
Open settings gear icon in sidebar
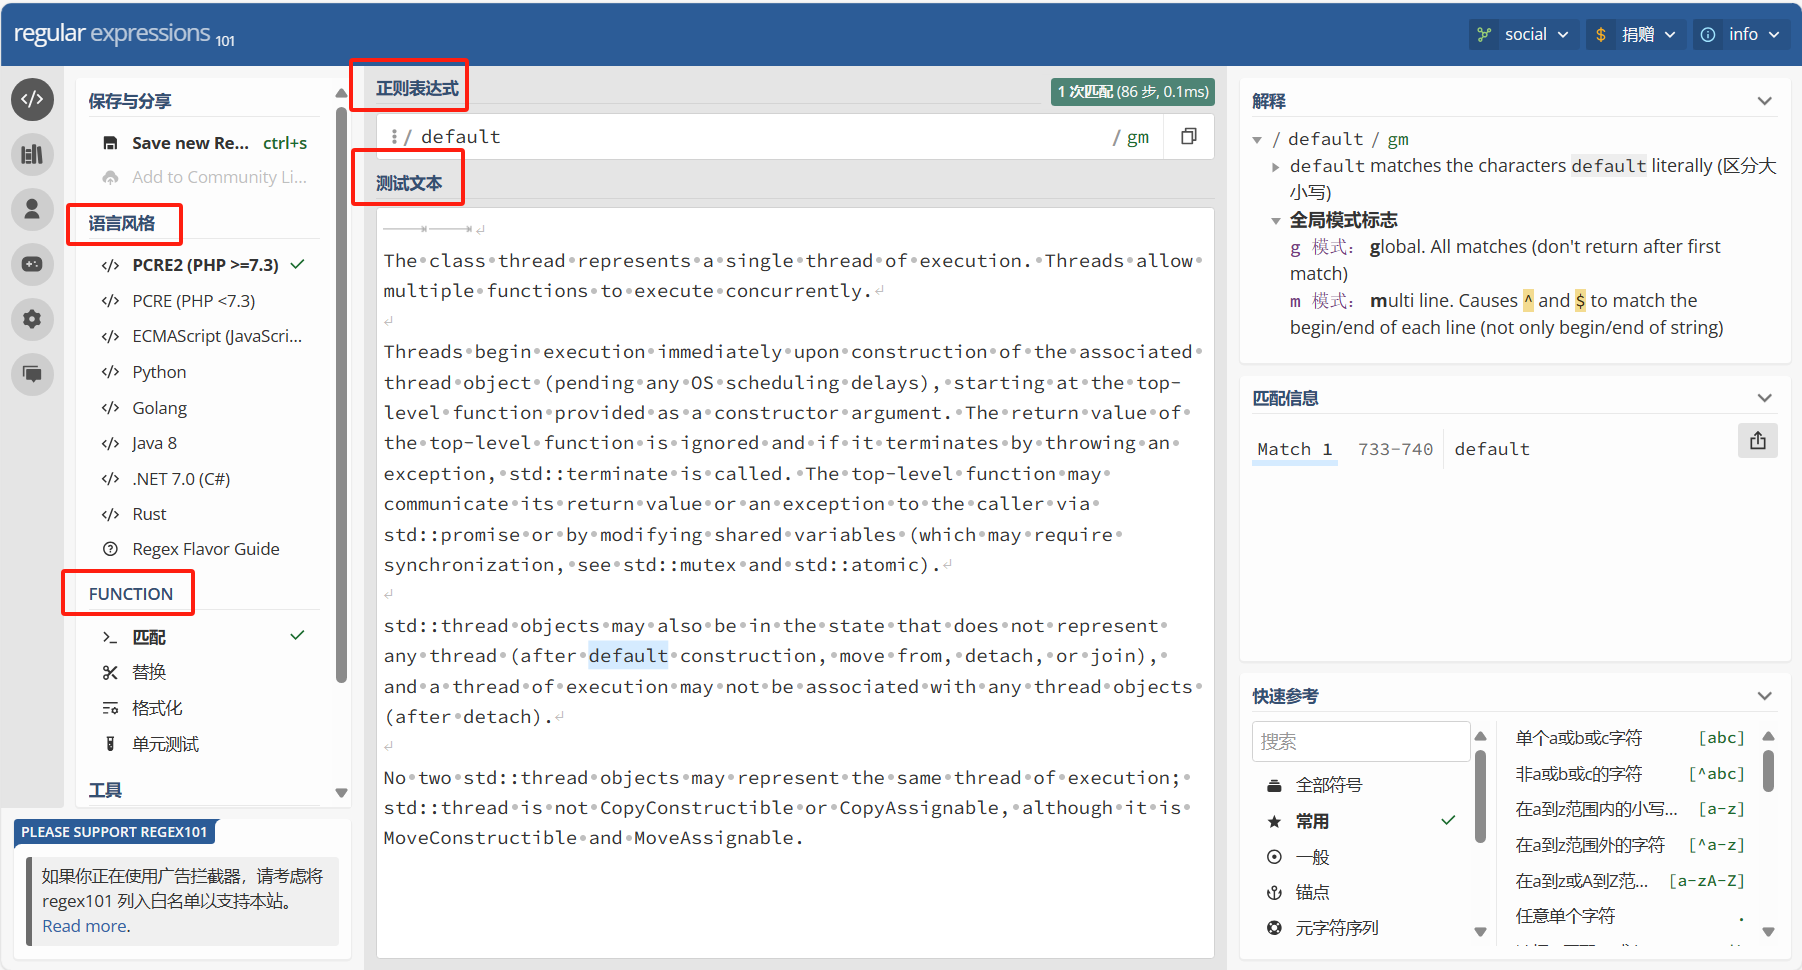tap(32, 319)
